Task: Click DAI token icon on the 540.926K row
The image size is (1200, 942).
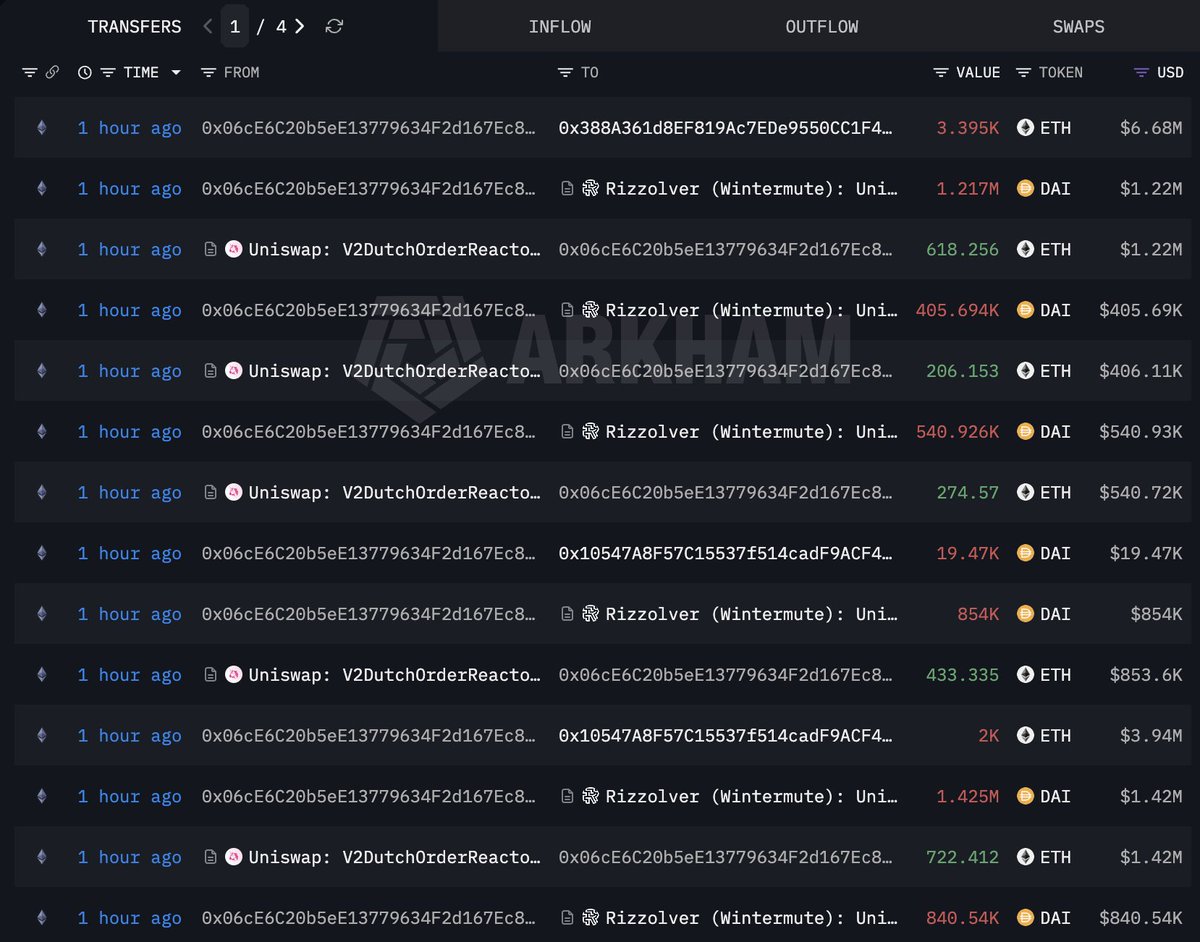Action: 1025,431
